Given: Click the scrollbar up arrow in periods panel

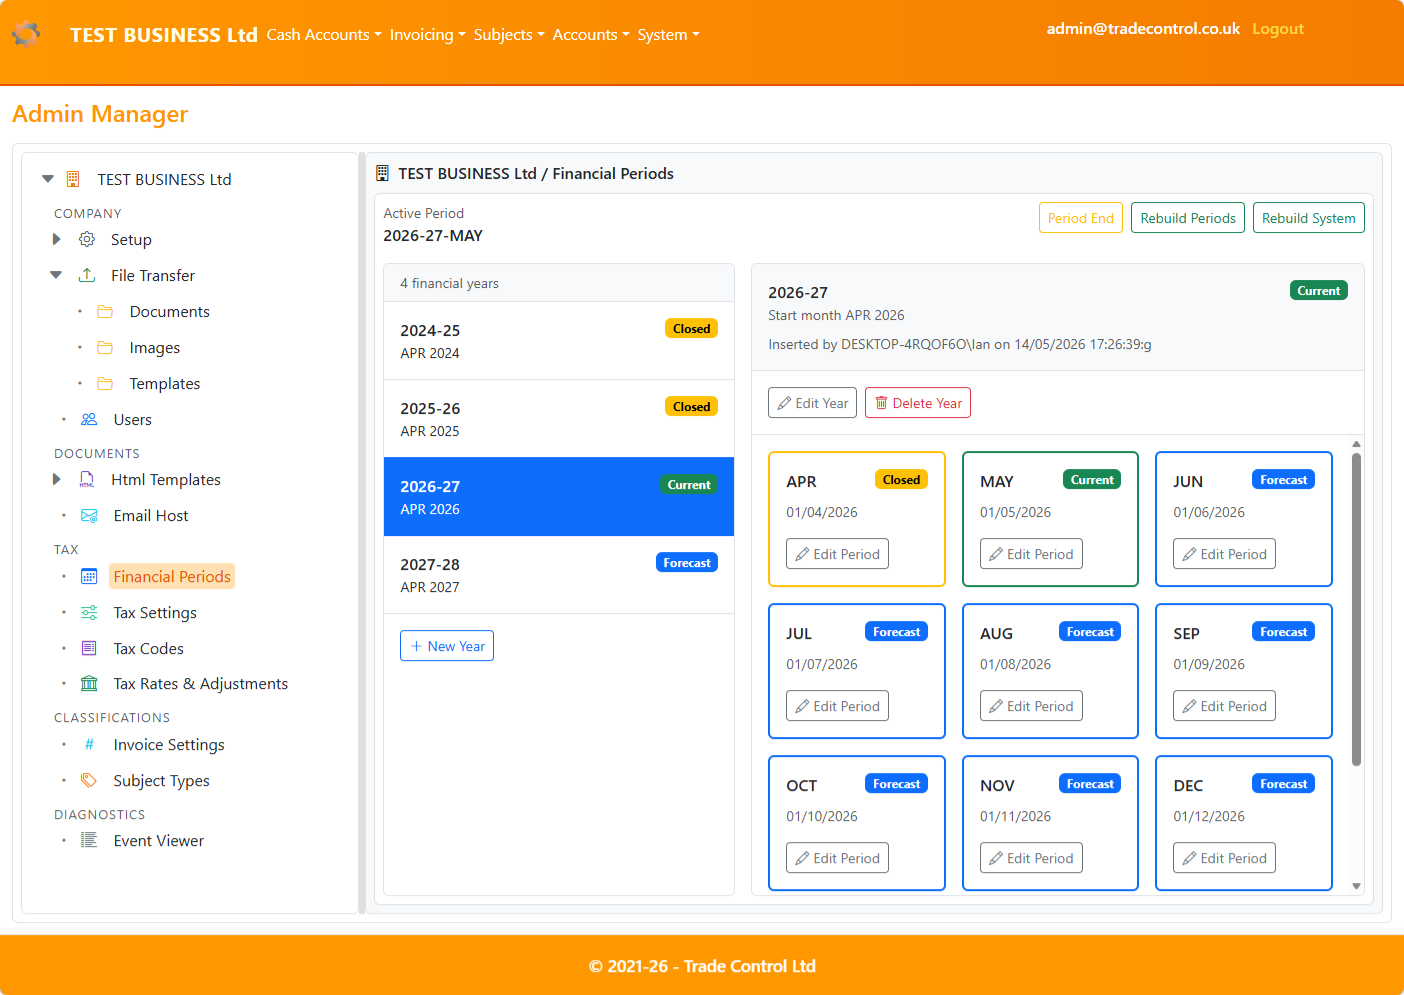Looking at the screenshot, I should tap(1356, 443).
